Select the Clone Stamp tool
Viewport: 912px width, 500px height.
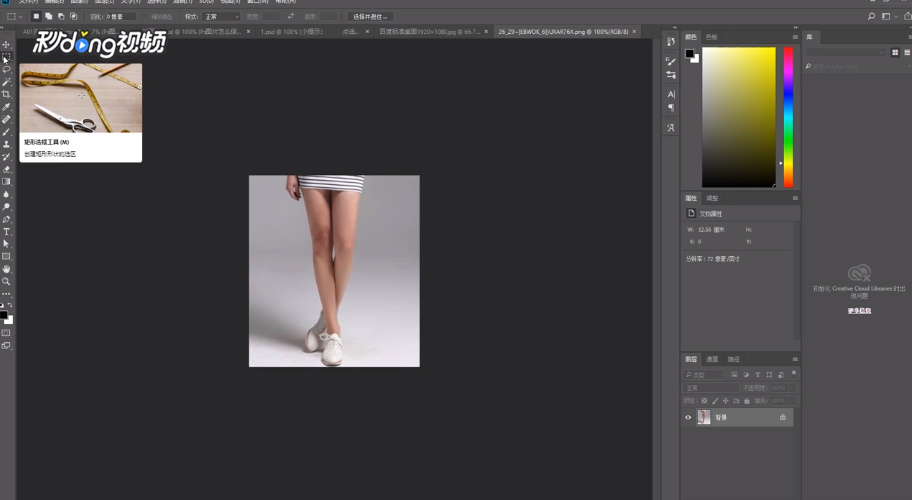coord(6,144)
